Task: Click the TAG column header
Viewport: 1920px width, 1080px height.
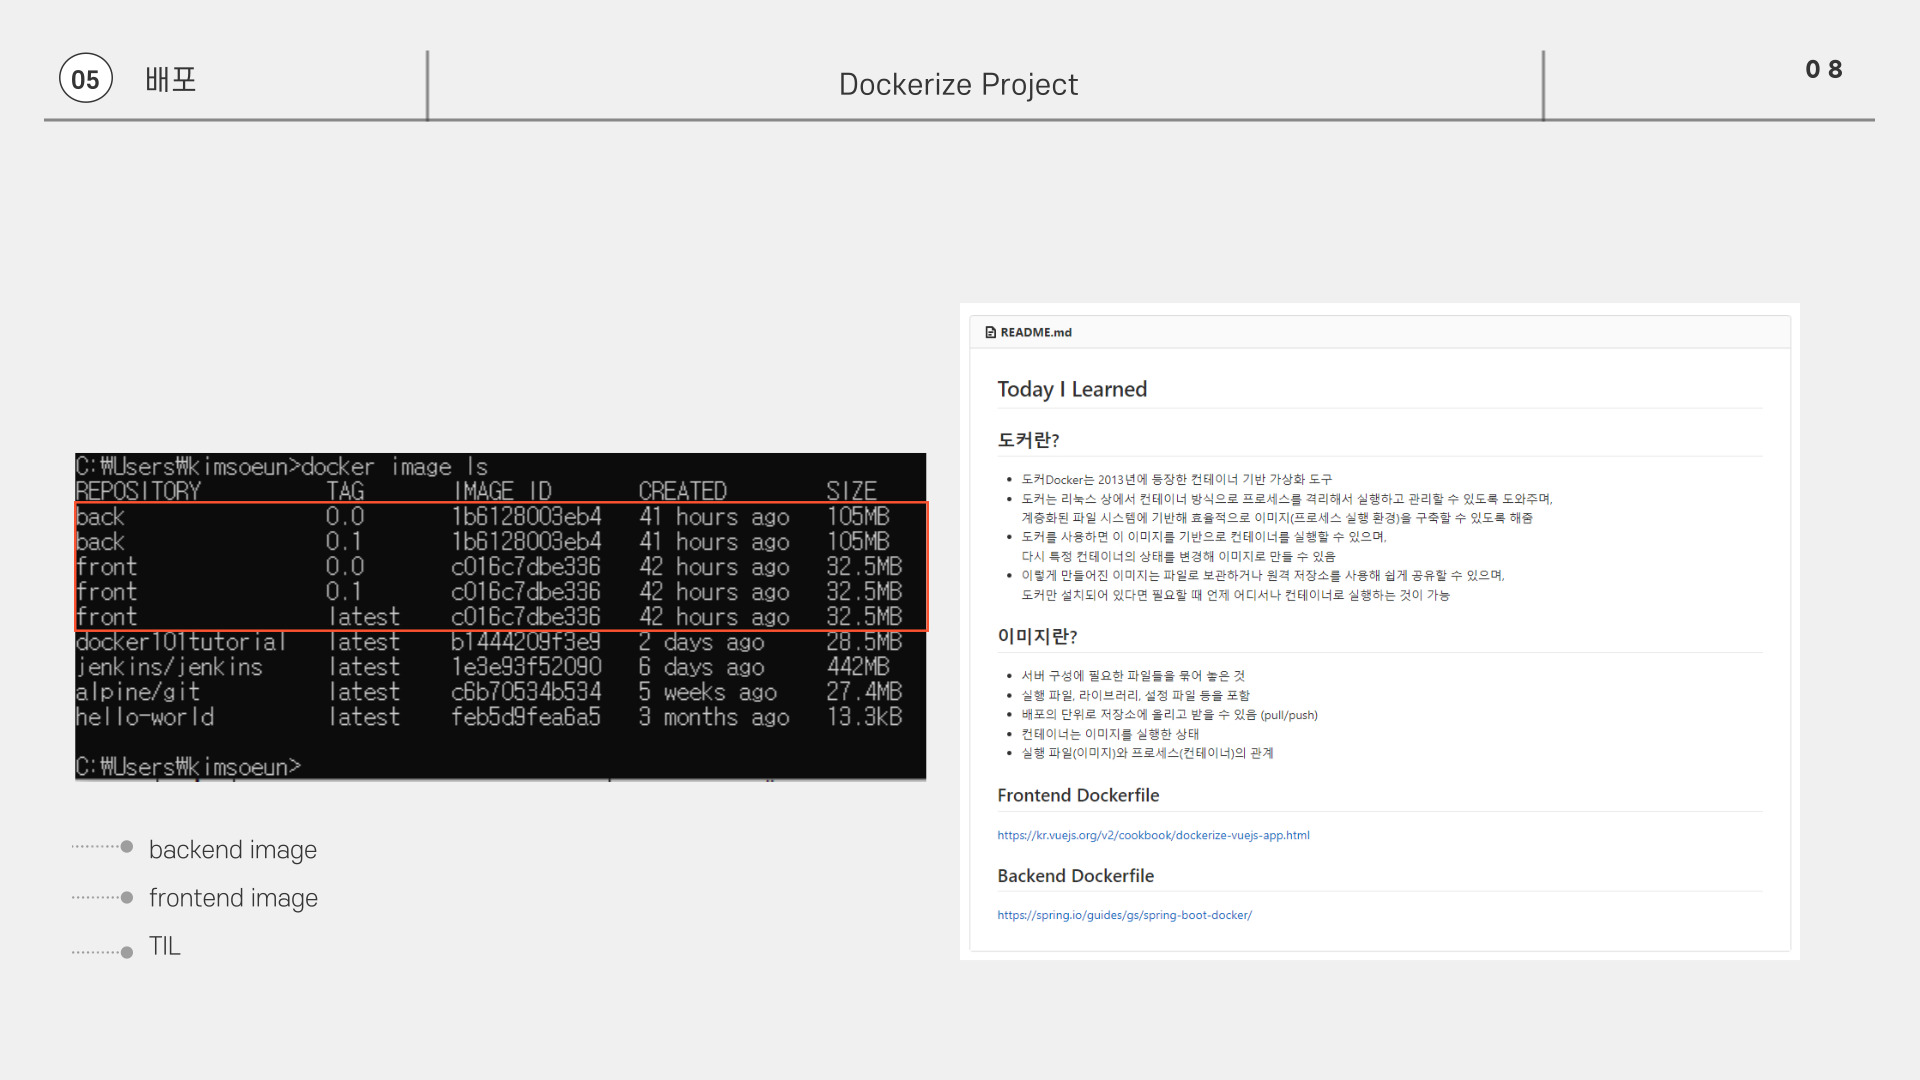Action: [345, 491]
